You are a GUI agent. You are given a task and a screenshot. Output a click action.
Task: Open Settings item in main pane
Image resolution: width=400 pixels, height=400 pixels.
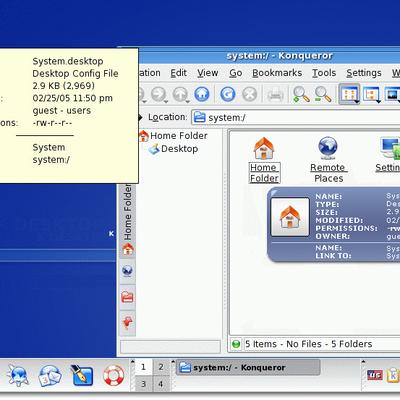(x=389, y=155)
